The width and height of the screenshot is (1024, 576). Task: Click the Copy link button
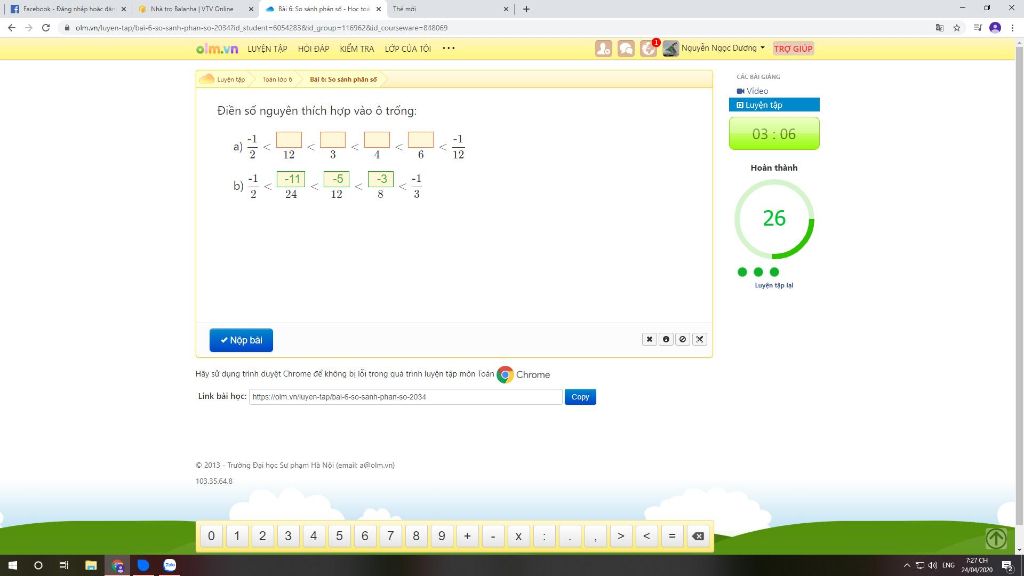580,397
